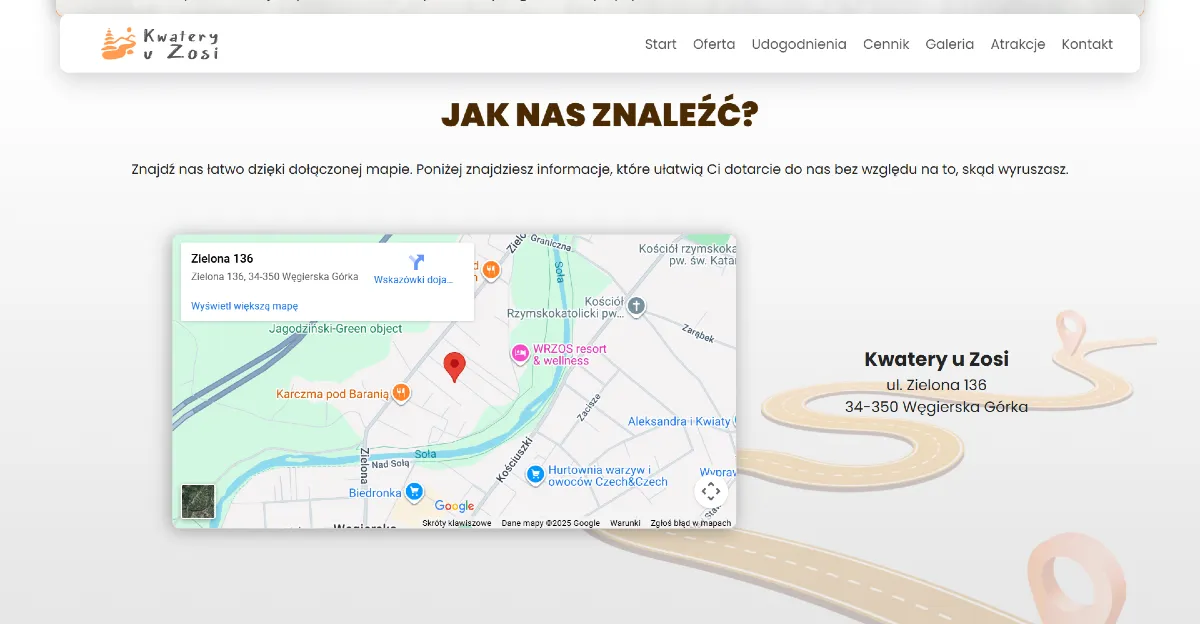Open the WRZOS resort & wellness pink icon
Screen dimensions: 1200x624
tap(520, 353)
